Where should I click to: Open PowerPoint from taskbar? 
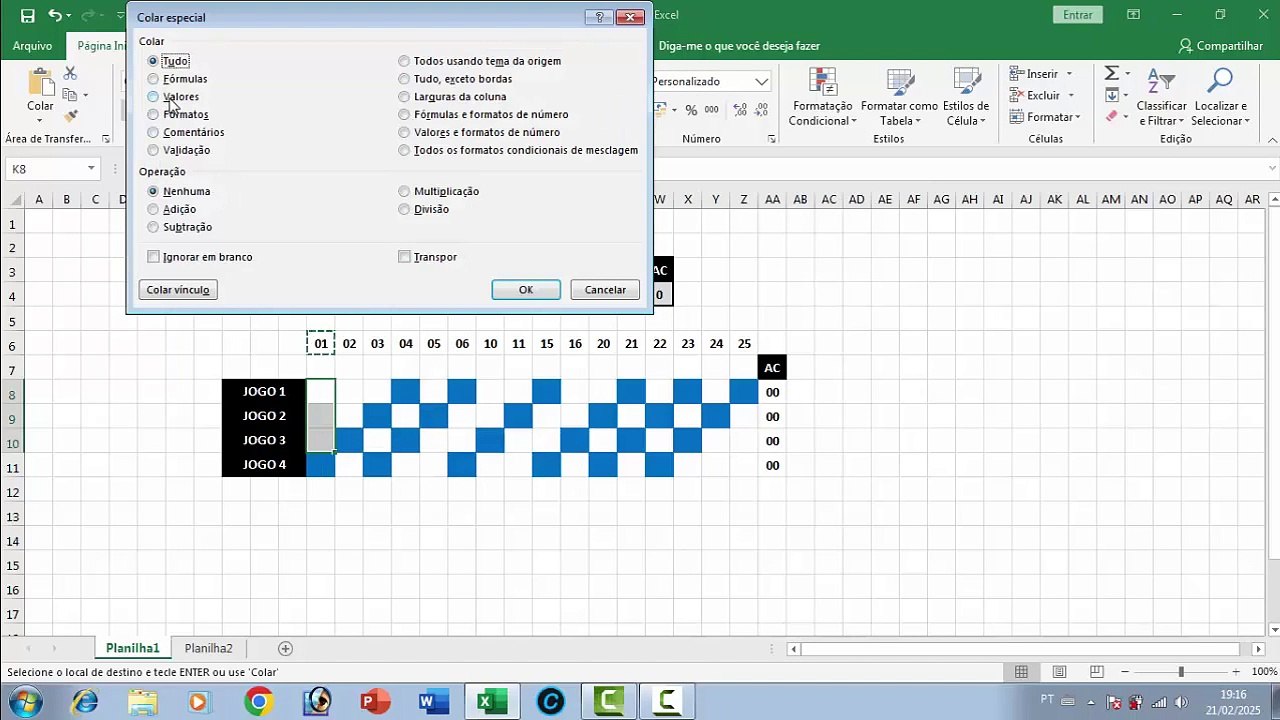(374, 702)
